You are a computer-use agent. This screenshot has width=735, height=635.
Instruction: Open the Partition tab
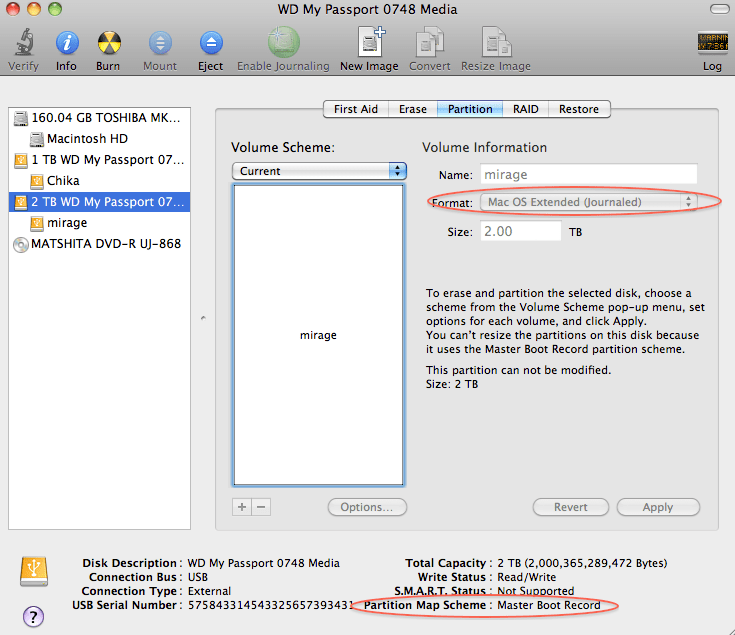pos(470,109)
